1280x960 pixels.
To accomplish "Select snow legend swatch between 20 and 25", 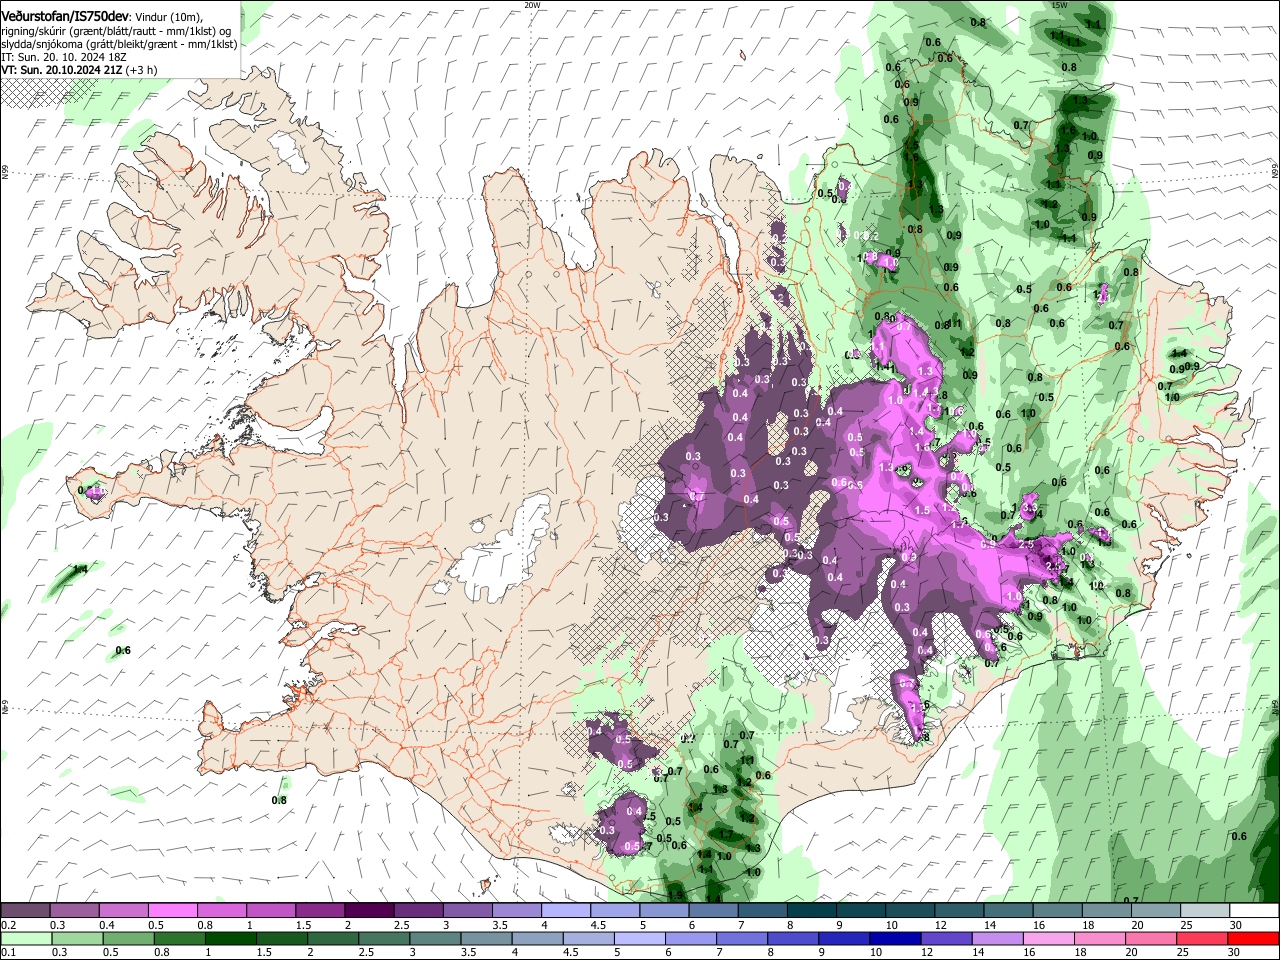I will tap(1156, 911).
